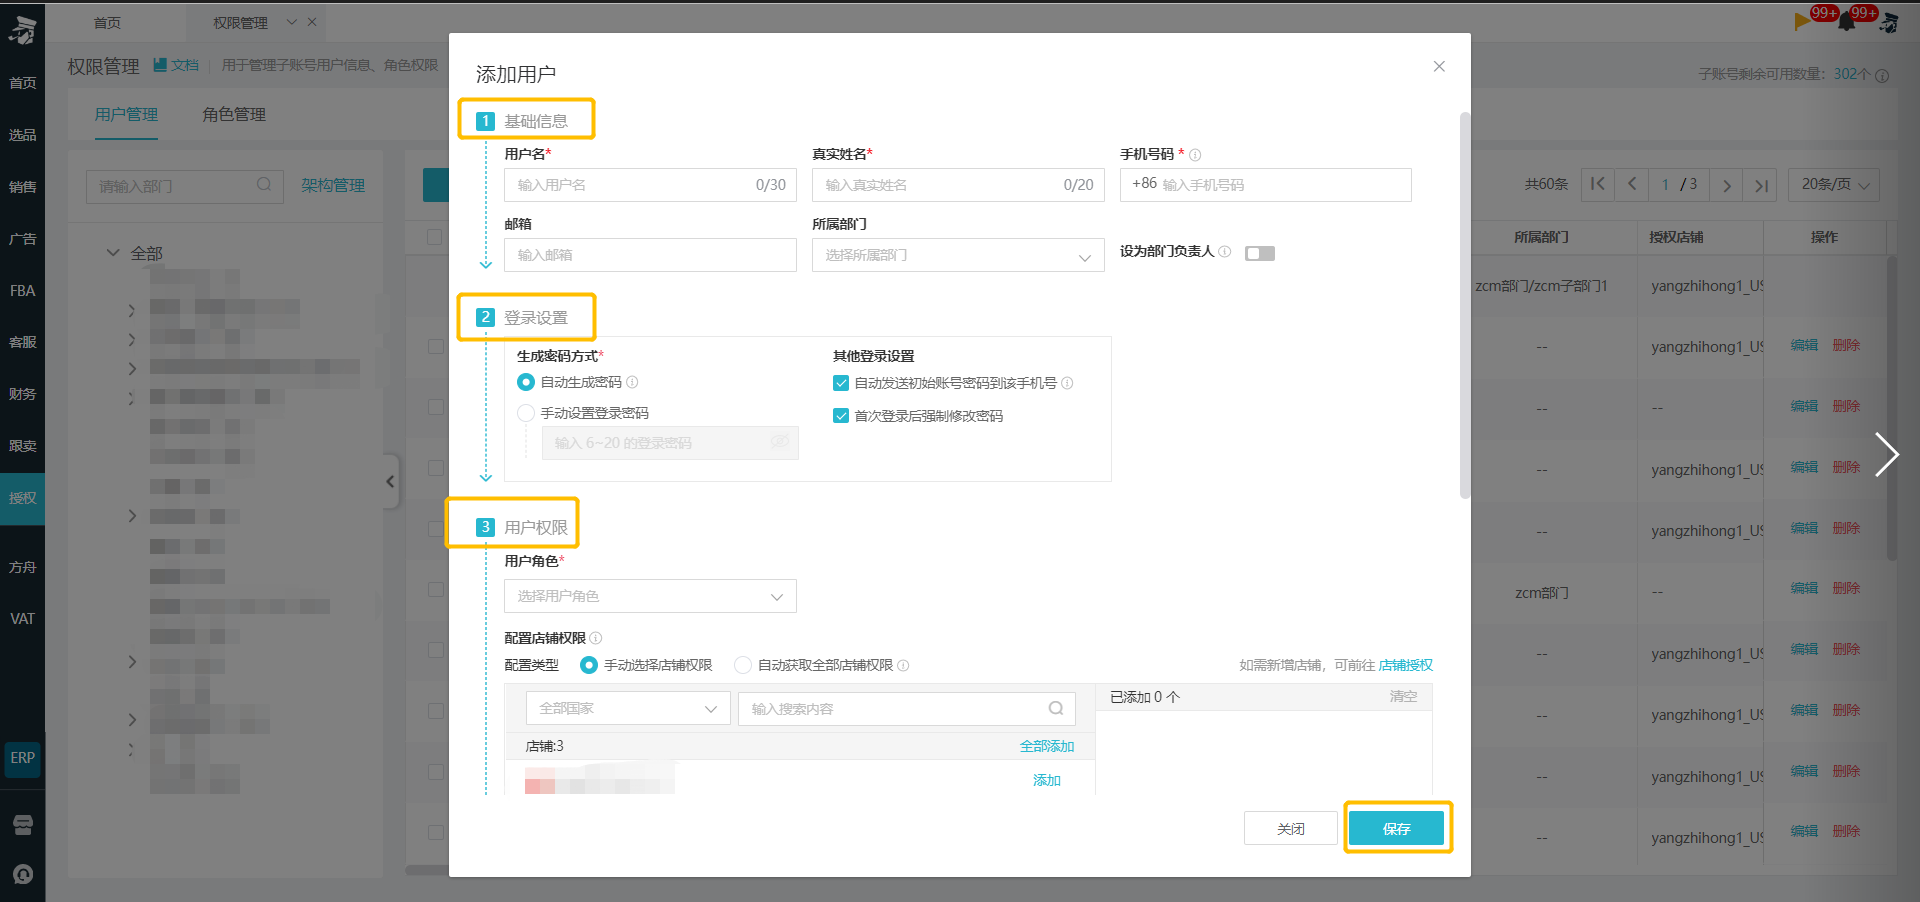This screenshot has width=1920, height=902.
Task: Click into the 真实姓名 input field
Action: (x=958, y=185)
